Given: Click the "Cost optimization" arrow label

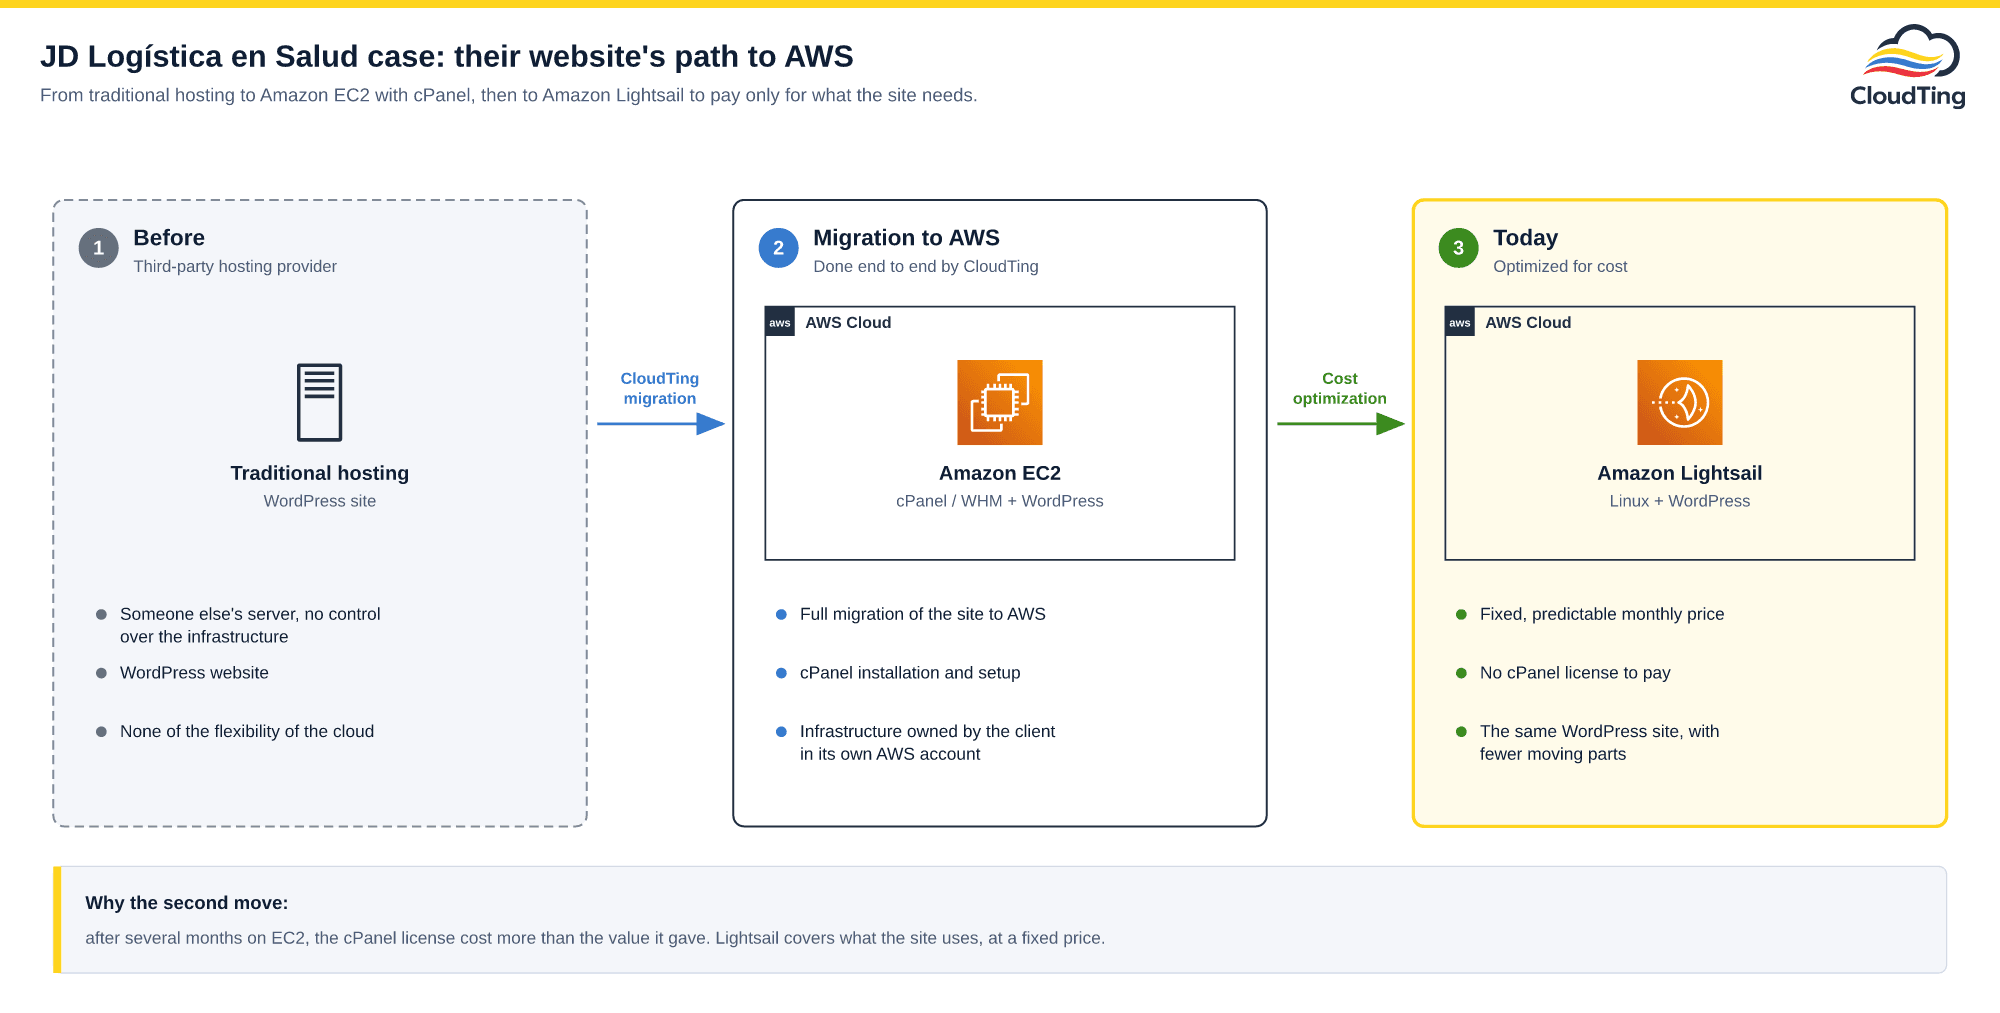Looking at the screenshot, I should (x=1340, y=388).
